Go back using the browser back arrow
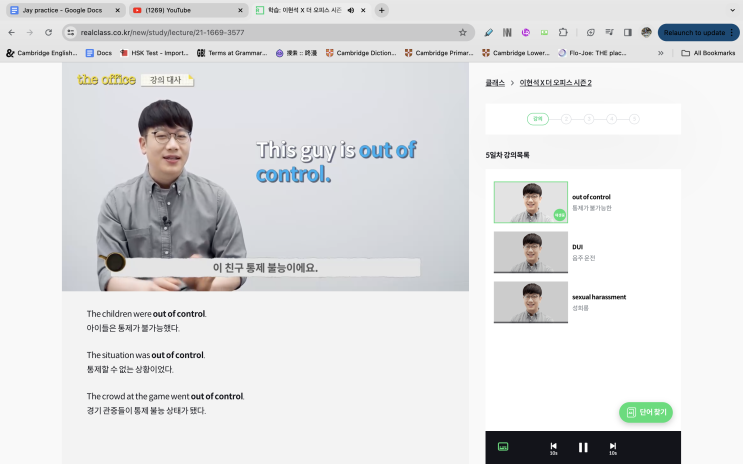The height and width of the screenshot is (464, 743). pyautogui.click(x=11, y=32)
